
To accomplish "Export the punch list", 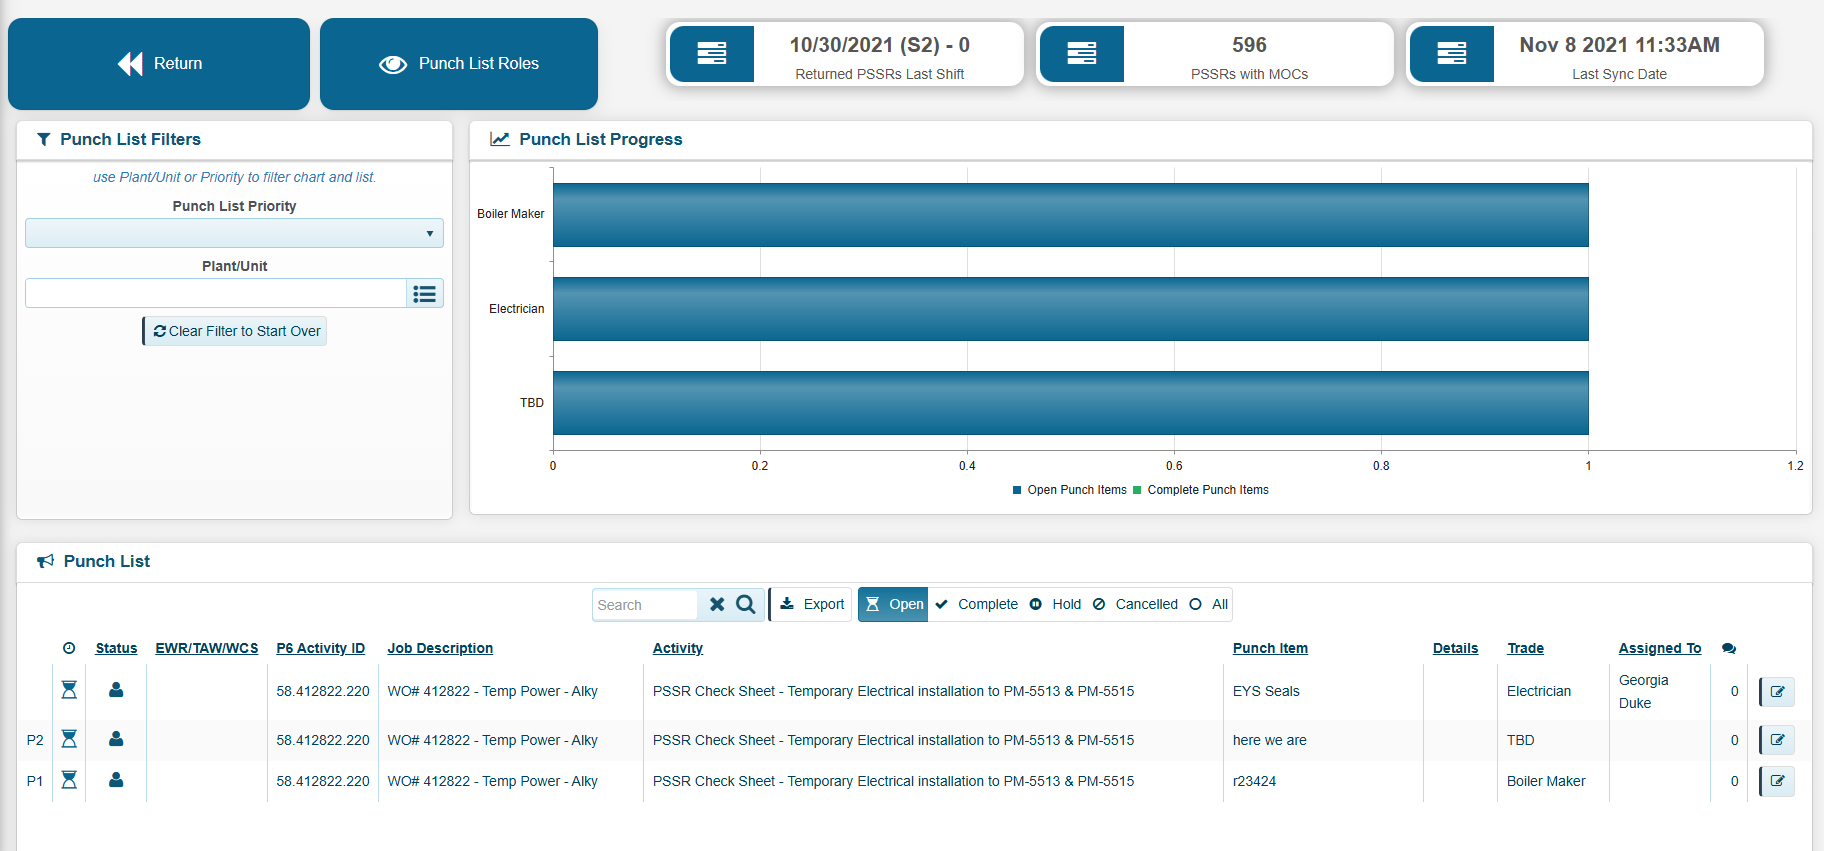I will (x=812, y=605).
